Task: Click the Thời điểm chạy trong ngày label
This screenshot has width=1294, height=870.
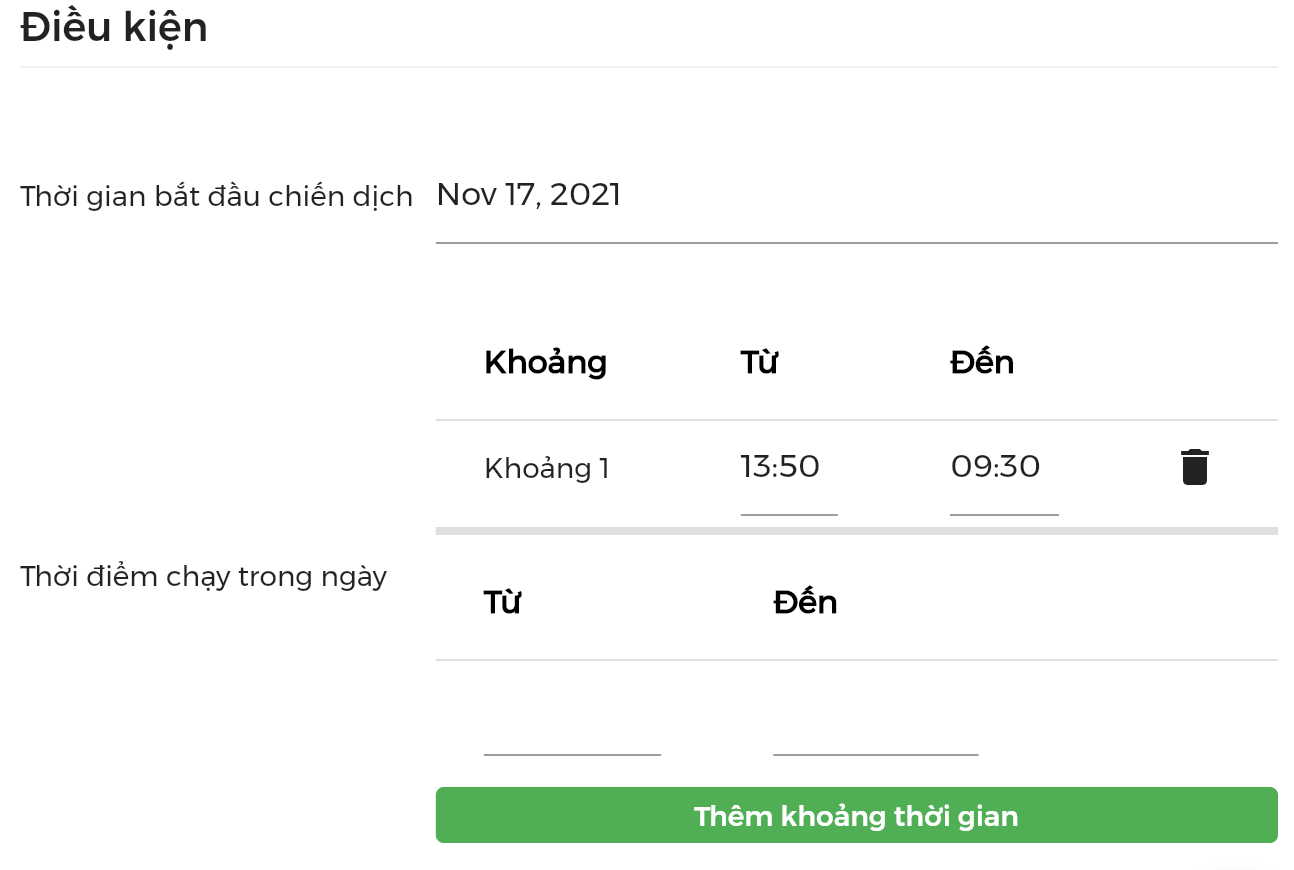Action: (203, 577)
